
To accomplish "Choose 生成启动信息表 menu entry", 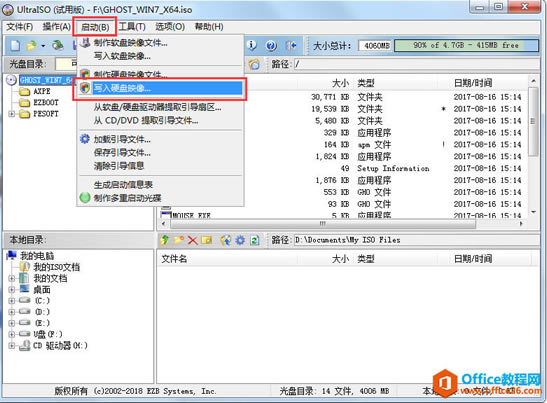I will (x=160, y=185).
